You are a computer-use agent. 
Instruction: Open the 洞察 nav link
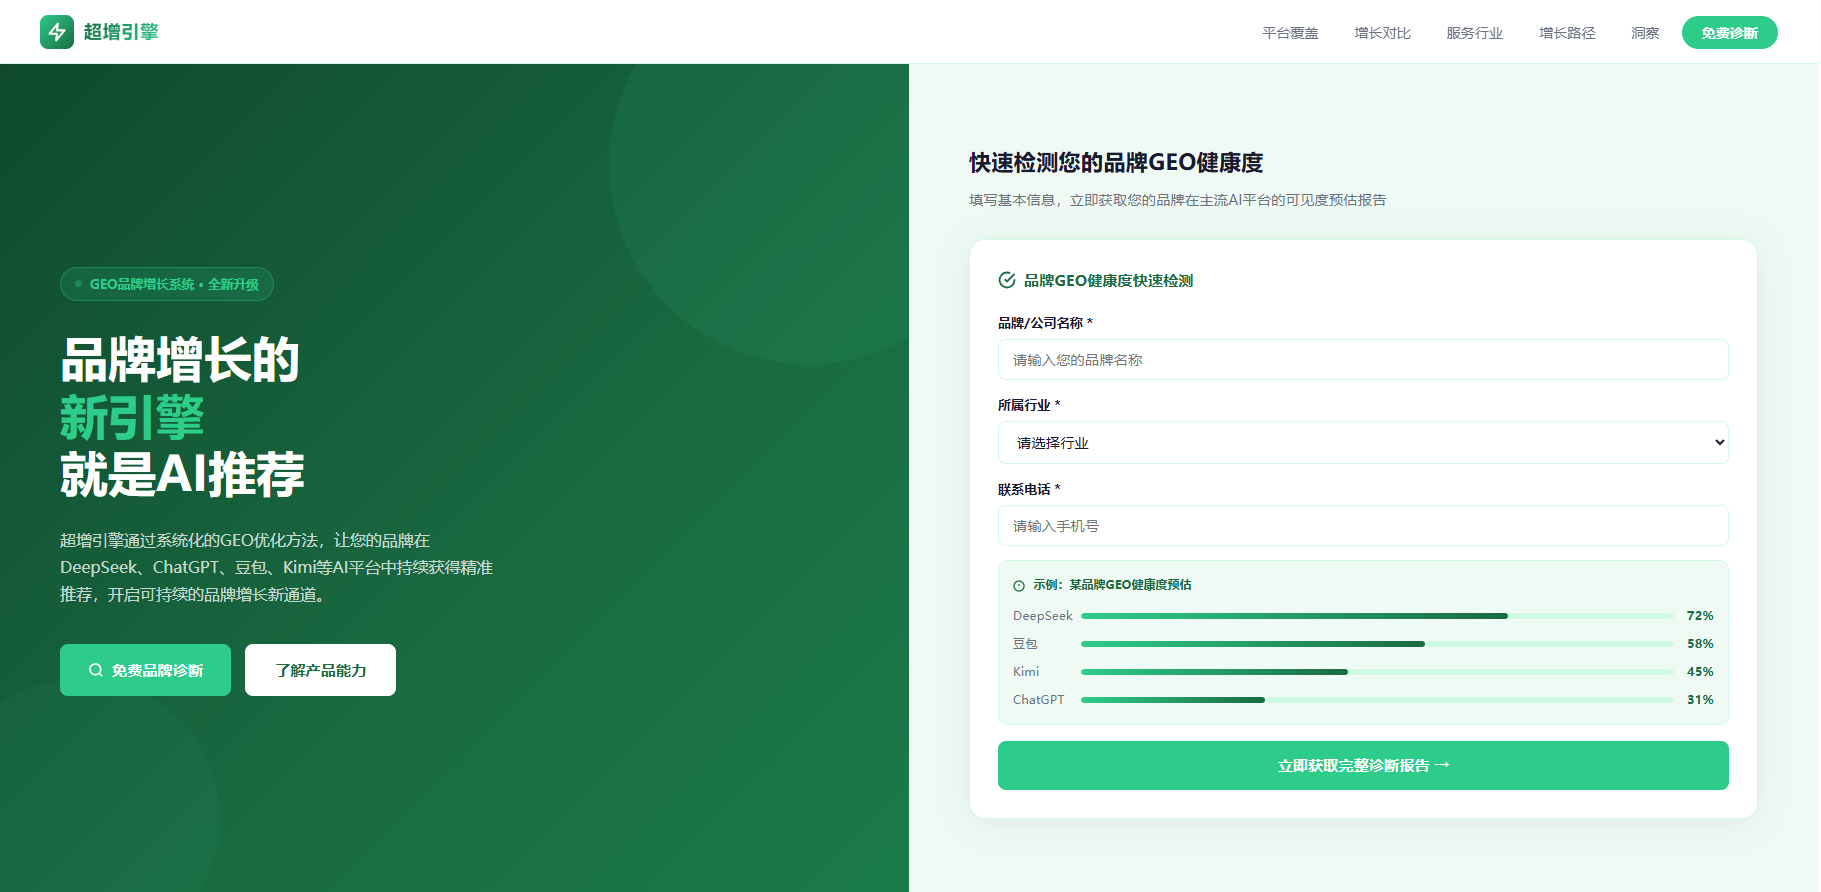pyautogui.click(x=1645, y=33)
